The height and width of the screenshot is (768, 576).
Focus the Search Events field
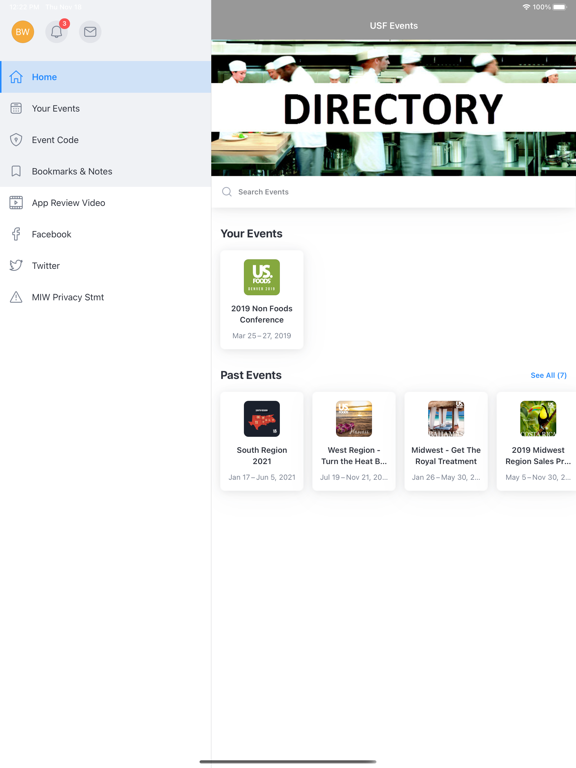tap(394, 192)
